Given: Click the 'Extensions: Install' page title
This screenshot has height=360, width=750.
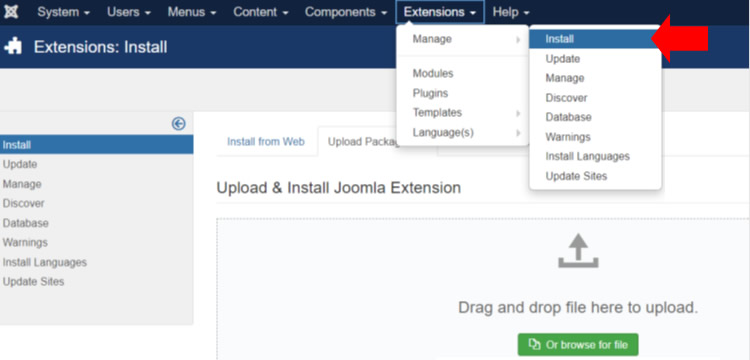Looking at the screenshot, I should (x=100, y=47).
